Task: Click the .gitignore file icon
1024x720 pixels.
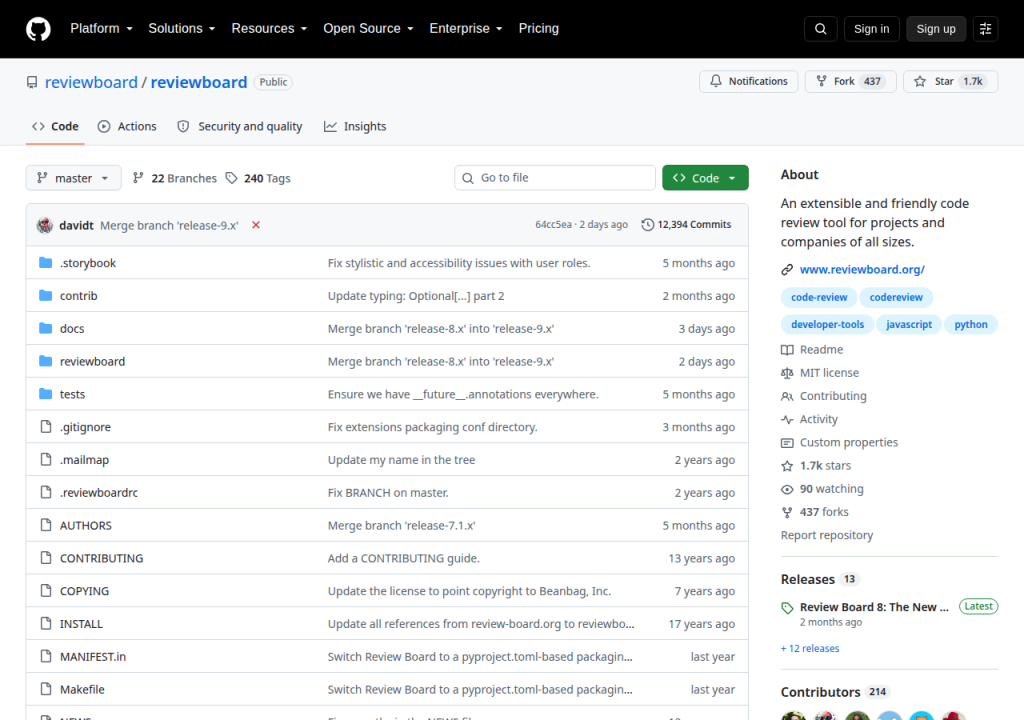Action: tap(46, 427)
